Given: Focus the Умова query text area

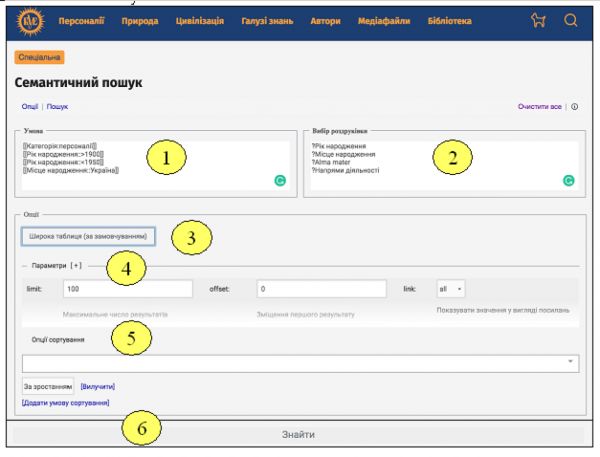Looking at the screenshot, I should 156,165.
